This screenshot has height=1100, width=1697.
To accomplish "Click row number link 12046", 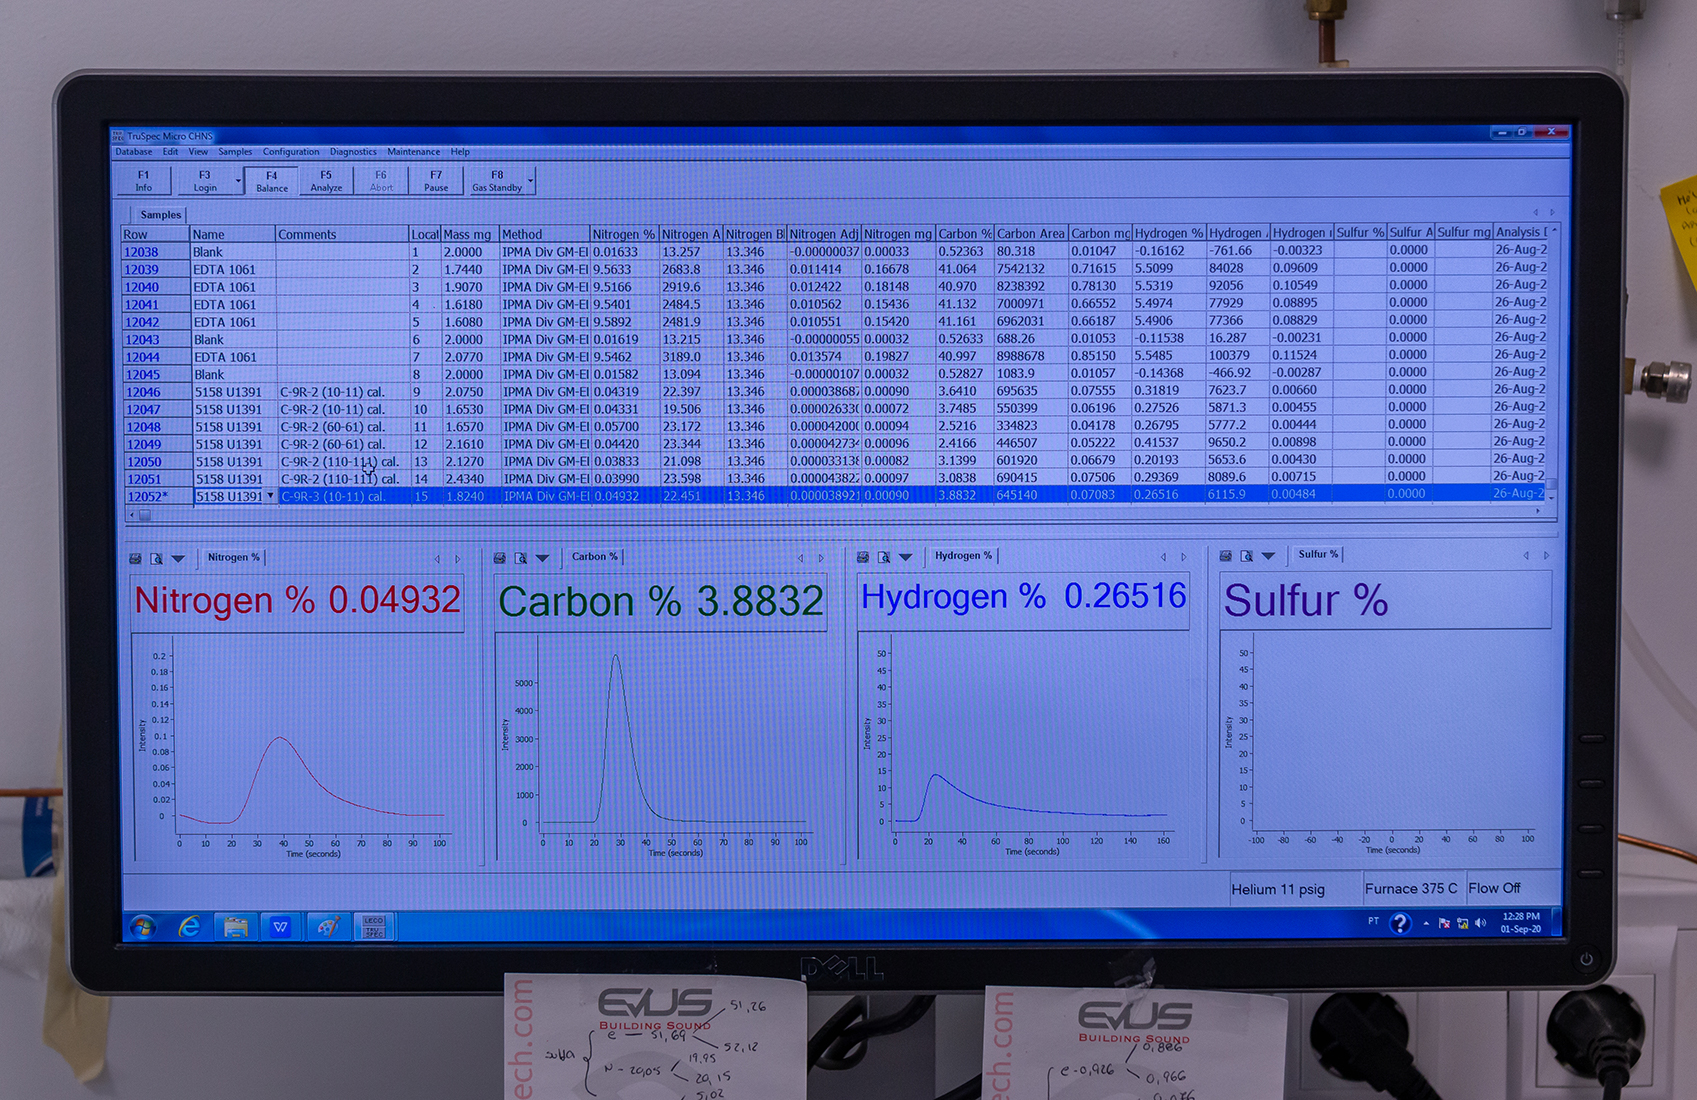I will click(x=142, y=392).
